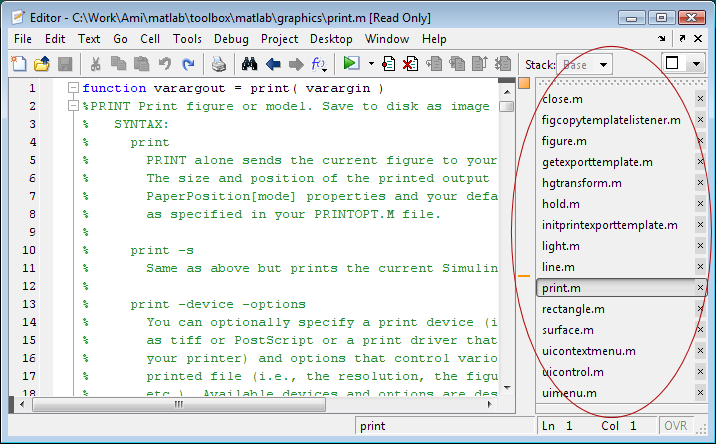Click the Run green play icon
Image resolution: width=716 pixels, height=444 pixels.
[350, 64]
